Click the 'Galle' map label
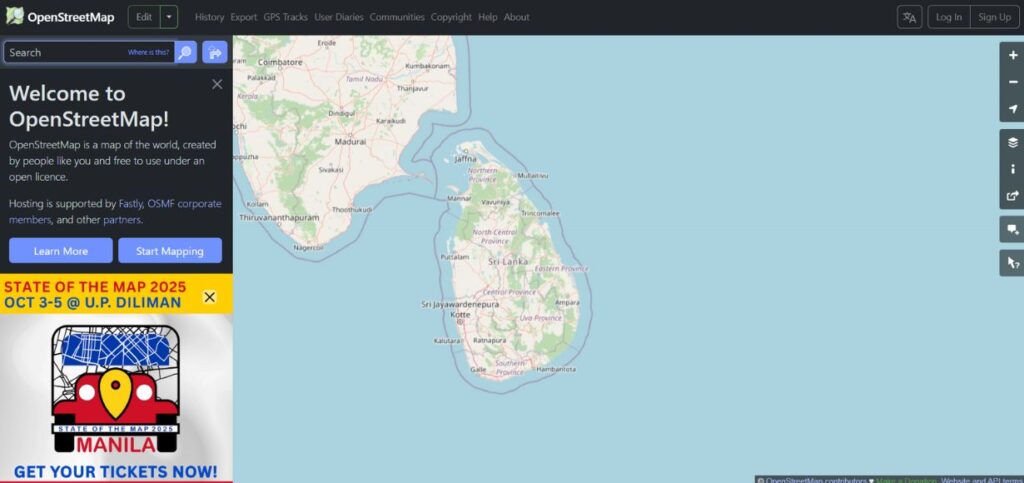Image resolution: width=1024 pixels, height=483 pixels. point(478,369)
